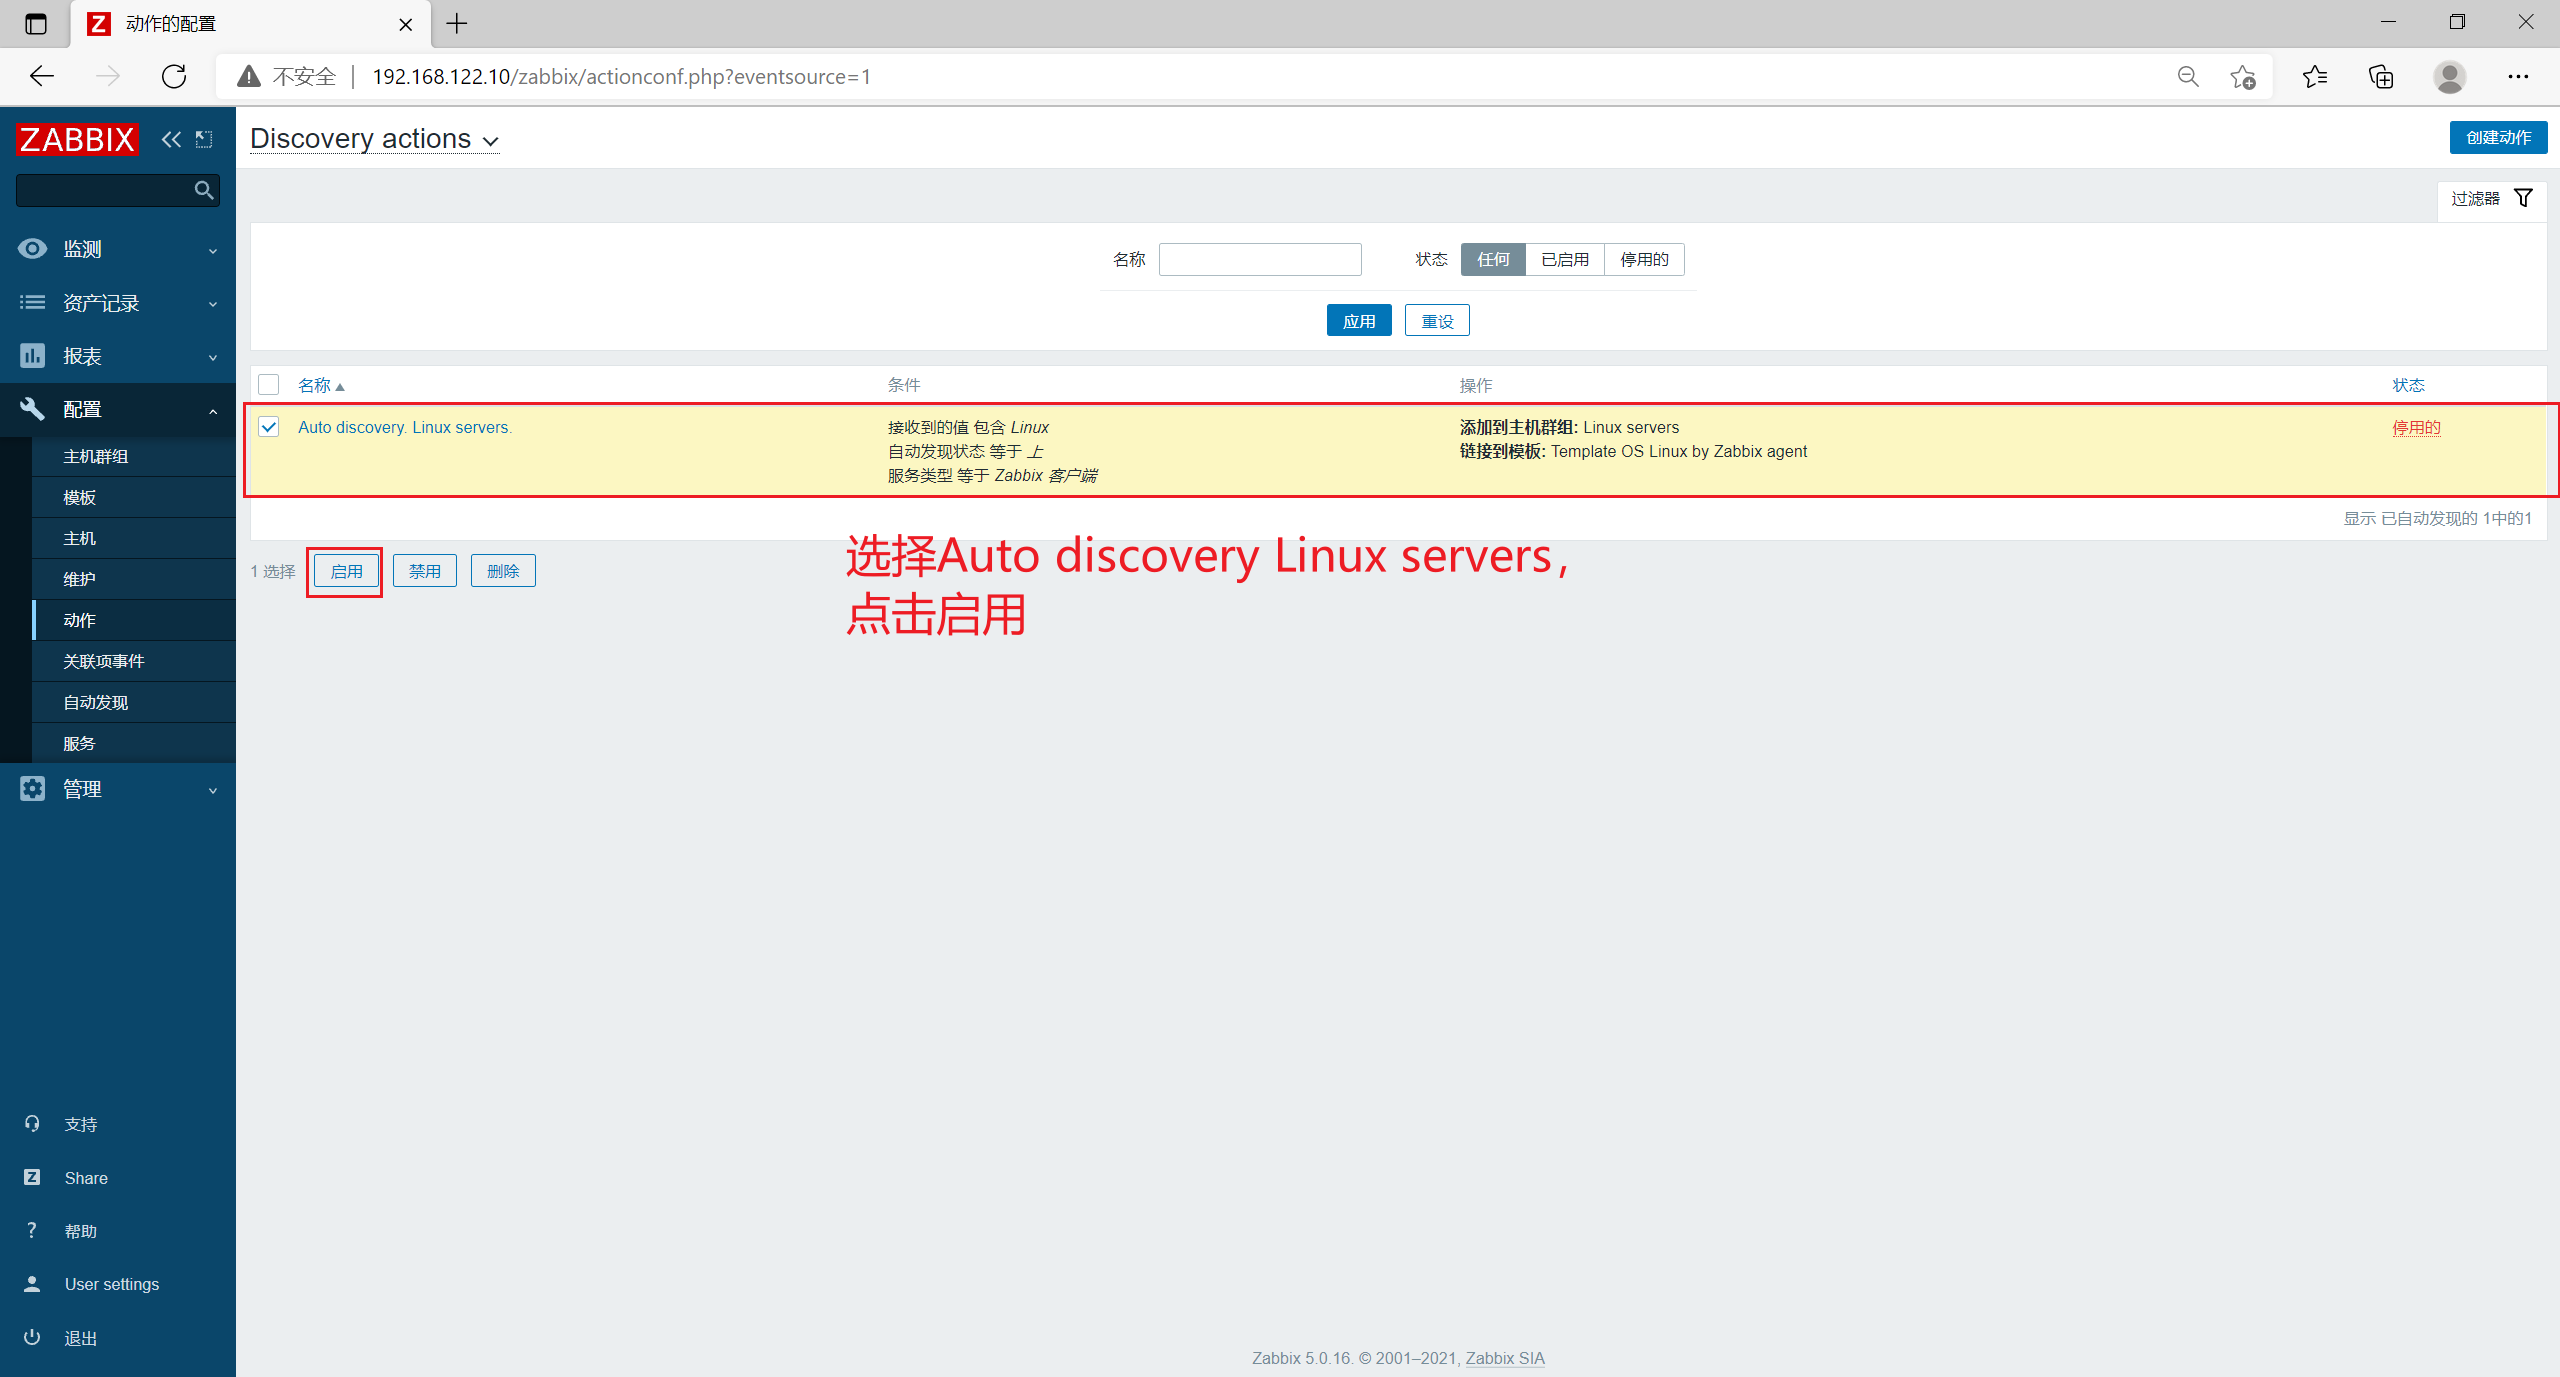Toggle the 停用的 status link in row
The width and height of the screenshot is (2560, 1377).
click(2416, 427)
